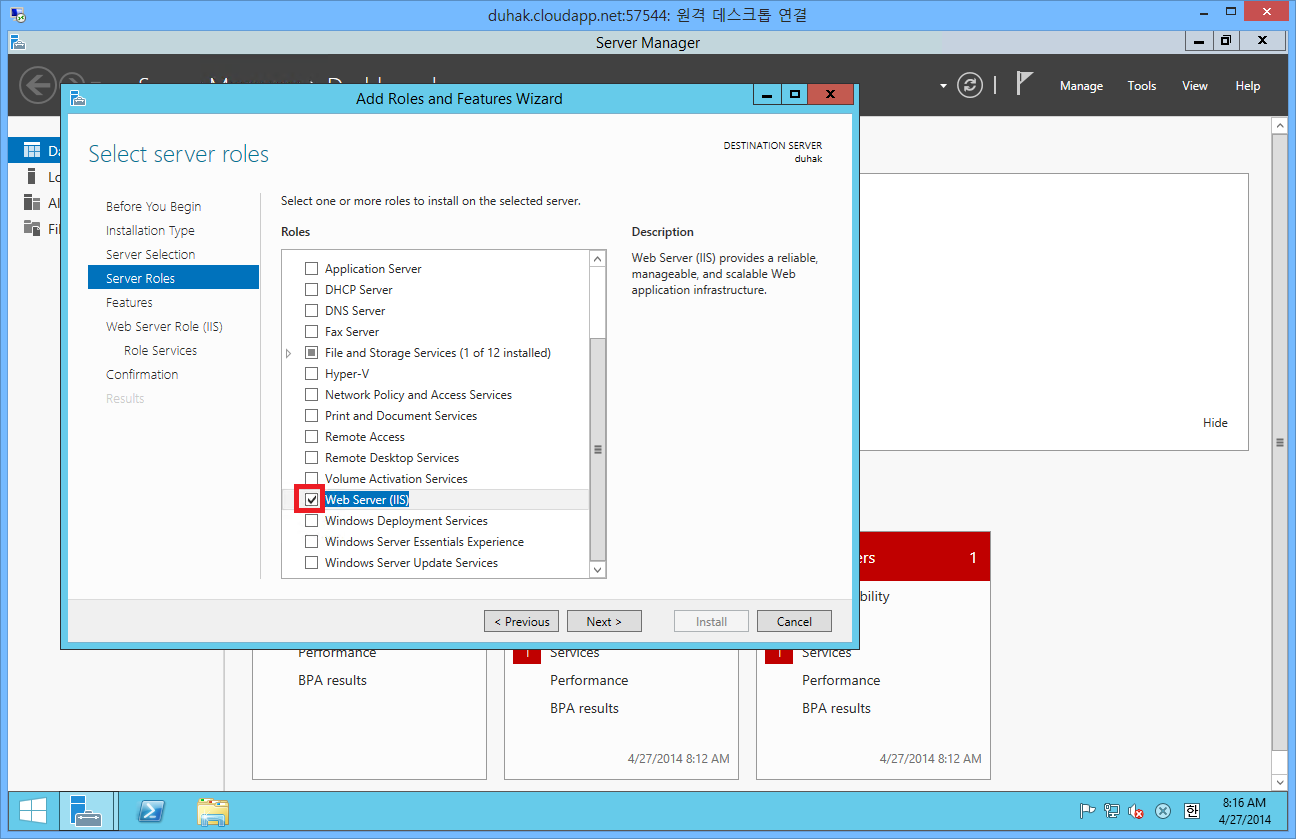Viewport: 1296px width, 839px height.
Task: Click the Server Manager refresh icon
Action: [x=970, y=85]
